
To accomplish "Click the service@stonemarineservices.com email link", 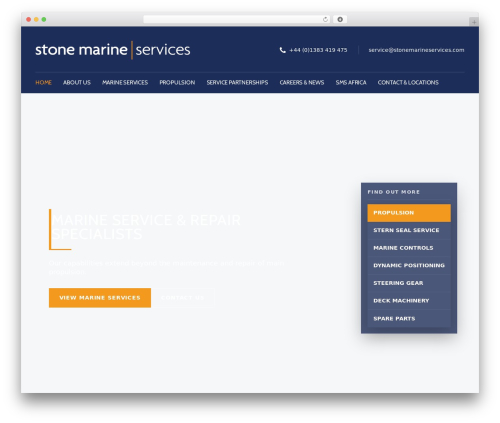I will [416, 50].
